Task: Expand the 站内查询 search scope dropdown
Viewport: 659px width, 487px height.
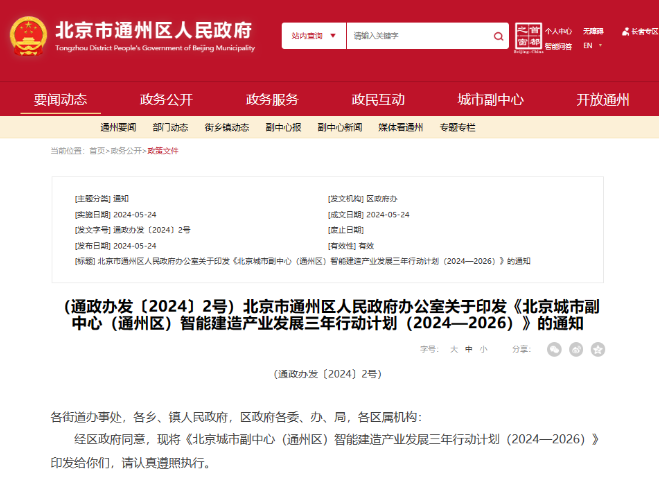Action: tap(313, 36)
